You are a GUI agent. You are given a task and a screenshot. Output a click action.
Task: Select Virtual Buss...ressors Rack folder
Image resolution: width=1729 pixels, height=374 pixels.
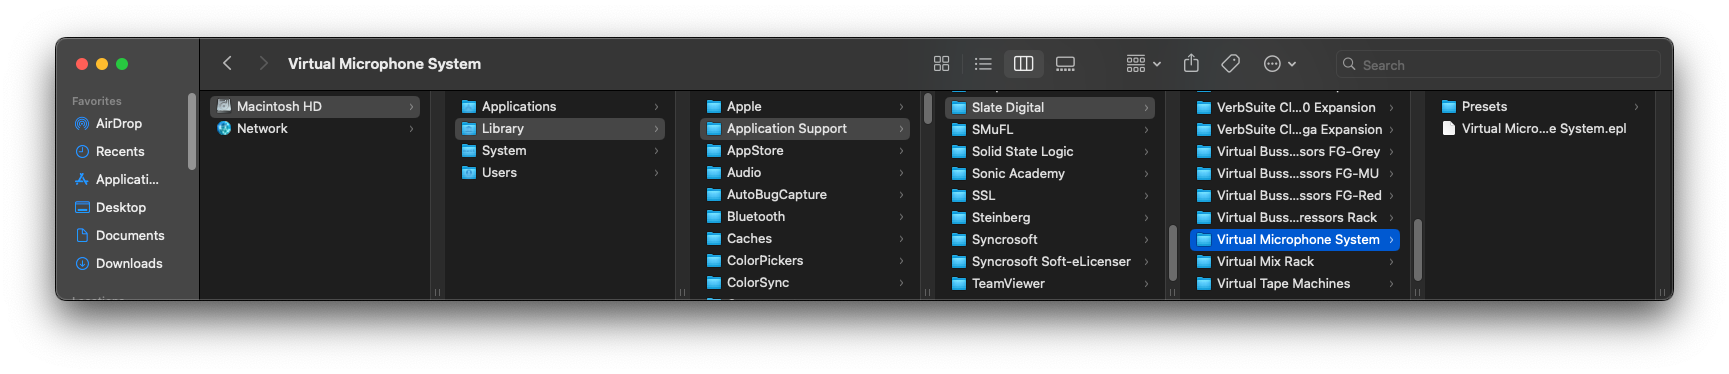click(1295, 217)
